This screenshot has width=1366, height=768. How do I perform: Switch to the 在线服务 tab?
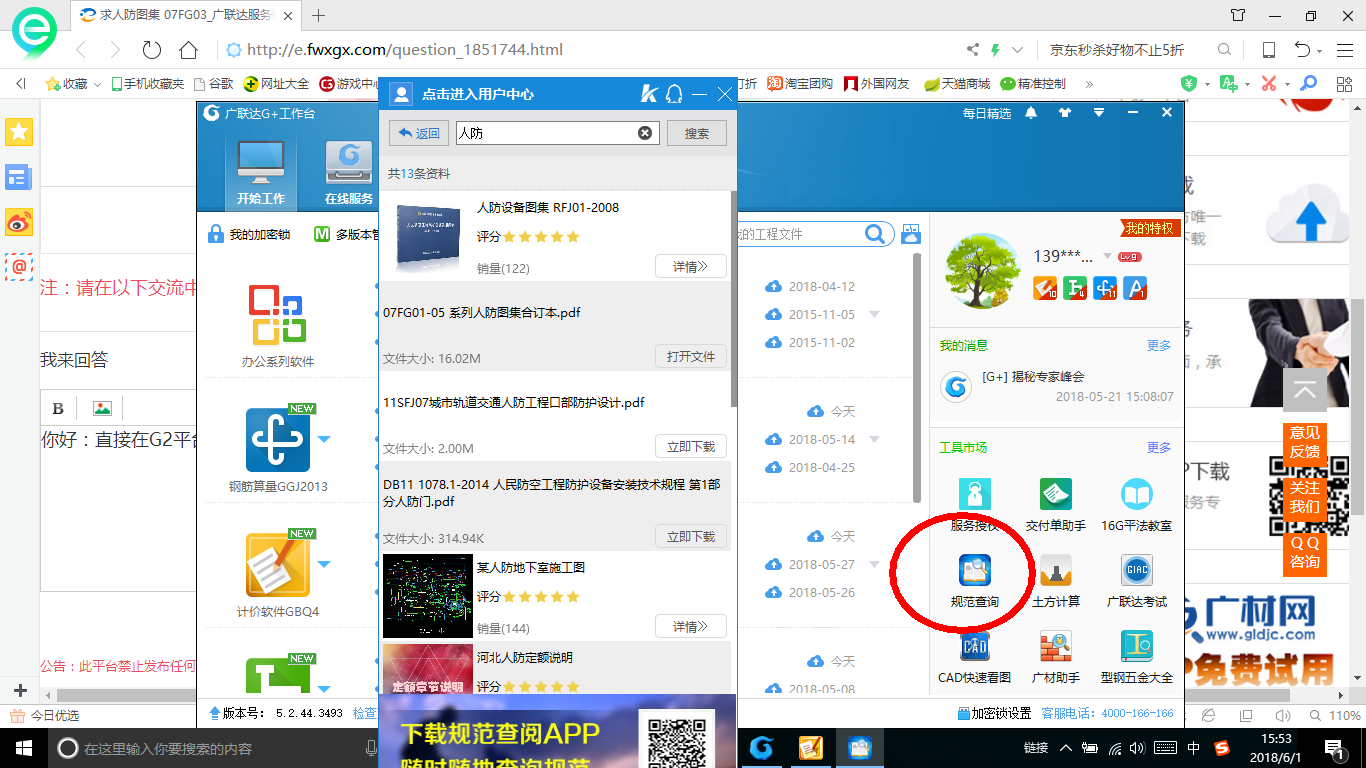click(349, 171)
